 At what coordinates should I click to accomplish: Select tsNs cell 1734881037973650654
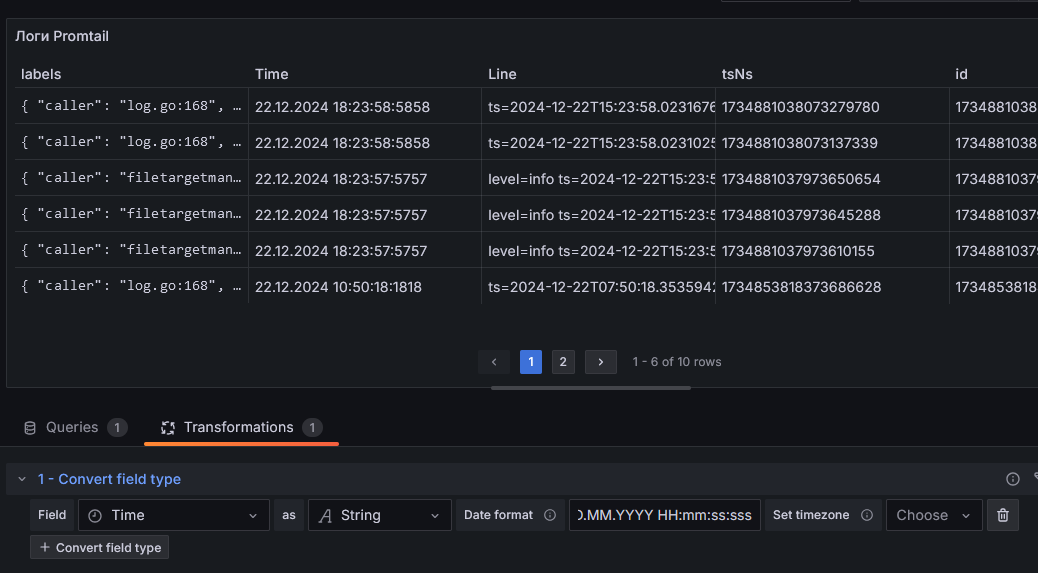coord(832,179)
